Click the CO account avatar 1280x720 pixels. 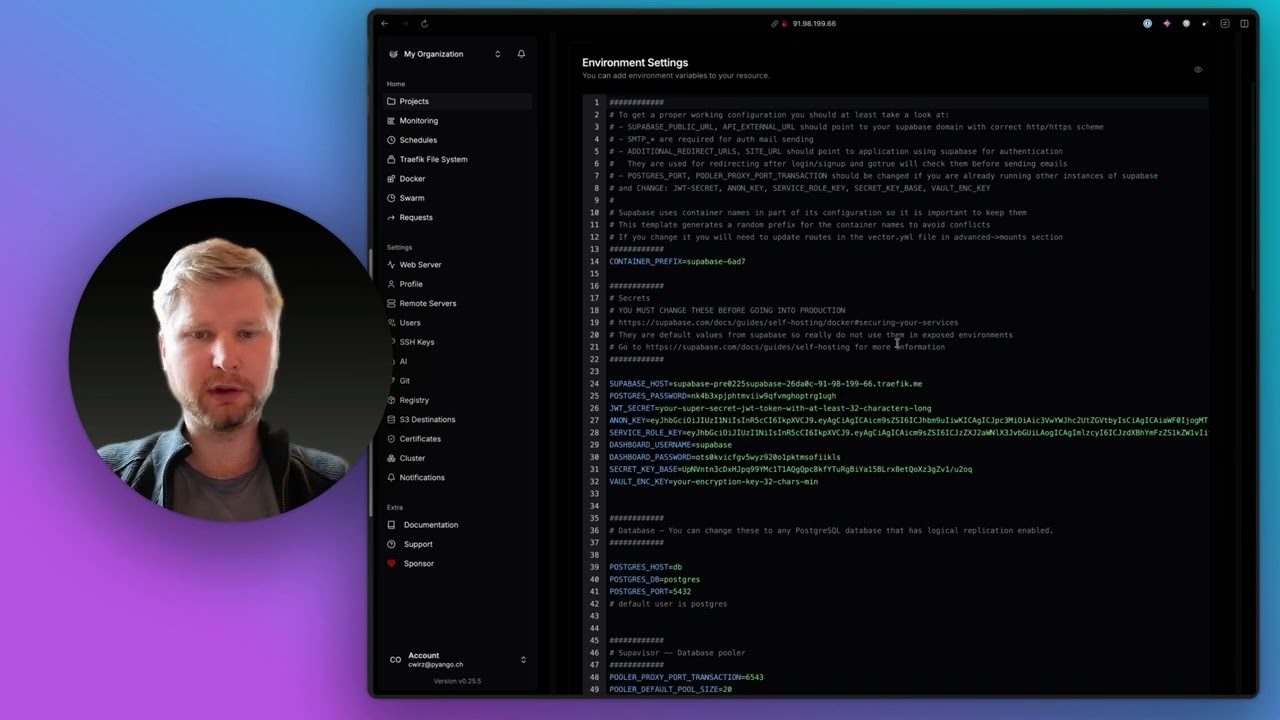[x=395, y=660]
